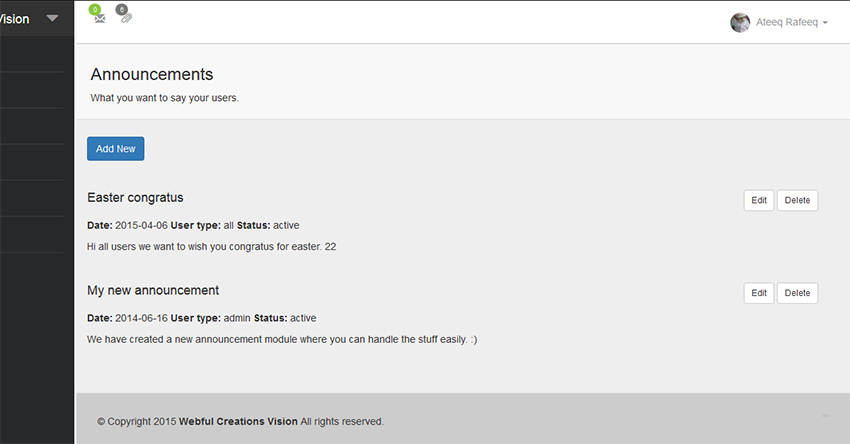Image resolution: width=850 pixels, height=444 pixels.
Task: Click the user avatar photo
Action: pyautogui.click(x=740, y=22)
